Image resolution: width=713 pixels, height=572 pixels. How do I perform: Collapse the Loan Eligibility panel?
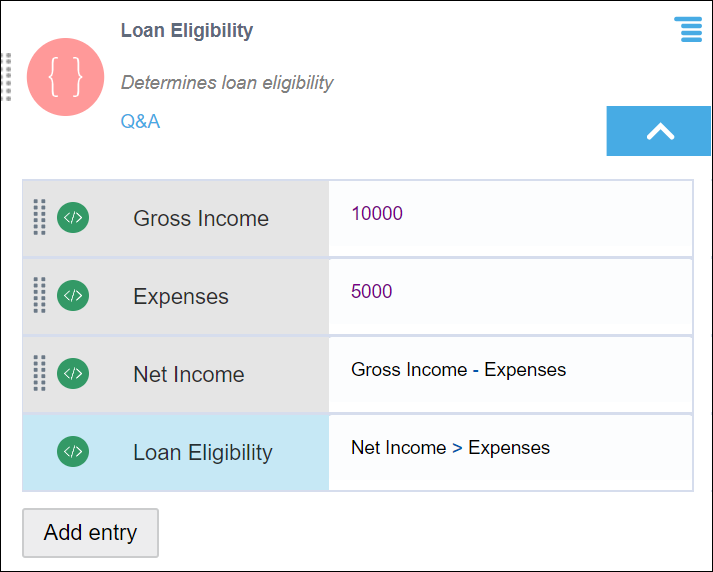[659, 131]
